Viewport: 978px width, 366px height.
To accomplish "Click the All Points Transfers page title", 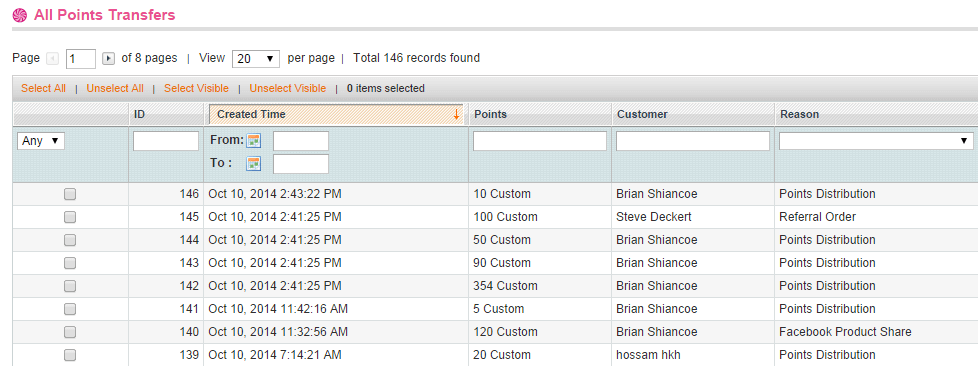I will coord(105,15).
